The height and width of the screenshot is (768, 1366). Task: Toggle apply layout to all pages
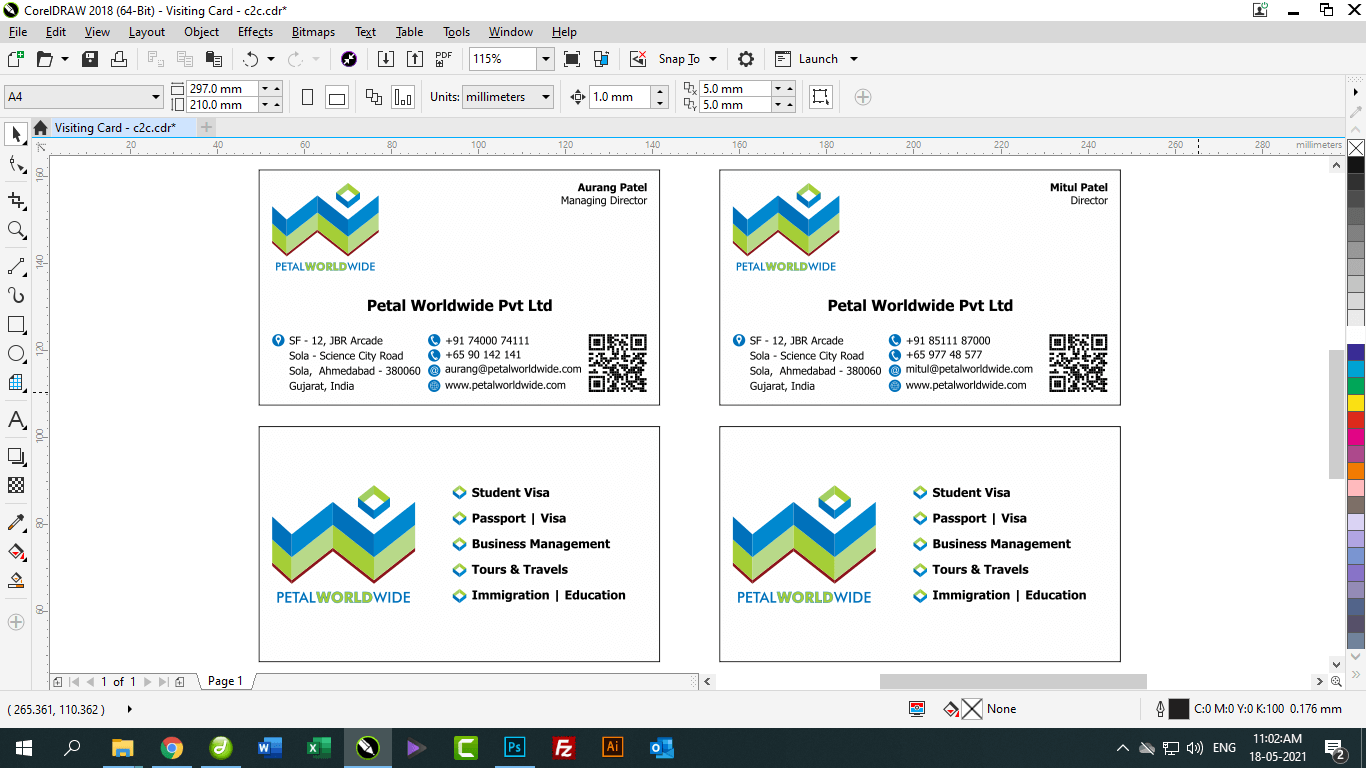pyautogui.click(x=374, y=97)
